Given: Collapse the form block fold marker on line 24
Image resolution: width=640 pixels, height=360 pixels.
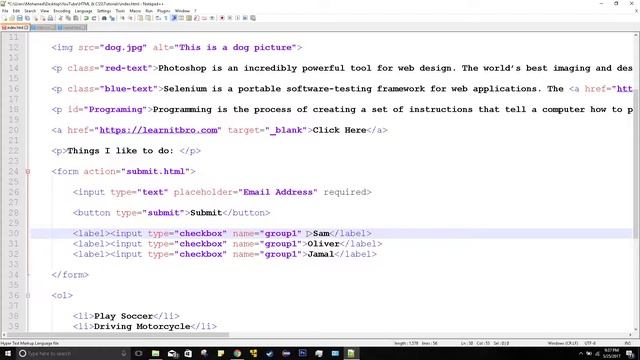Looking at the screenshot, I should click(x=28, y=171).
